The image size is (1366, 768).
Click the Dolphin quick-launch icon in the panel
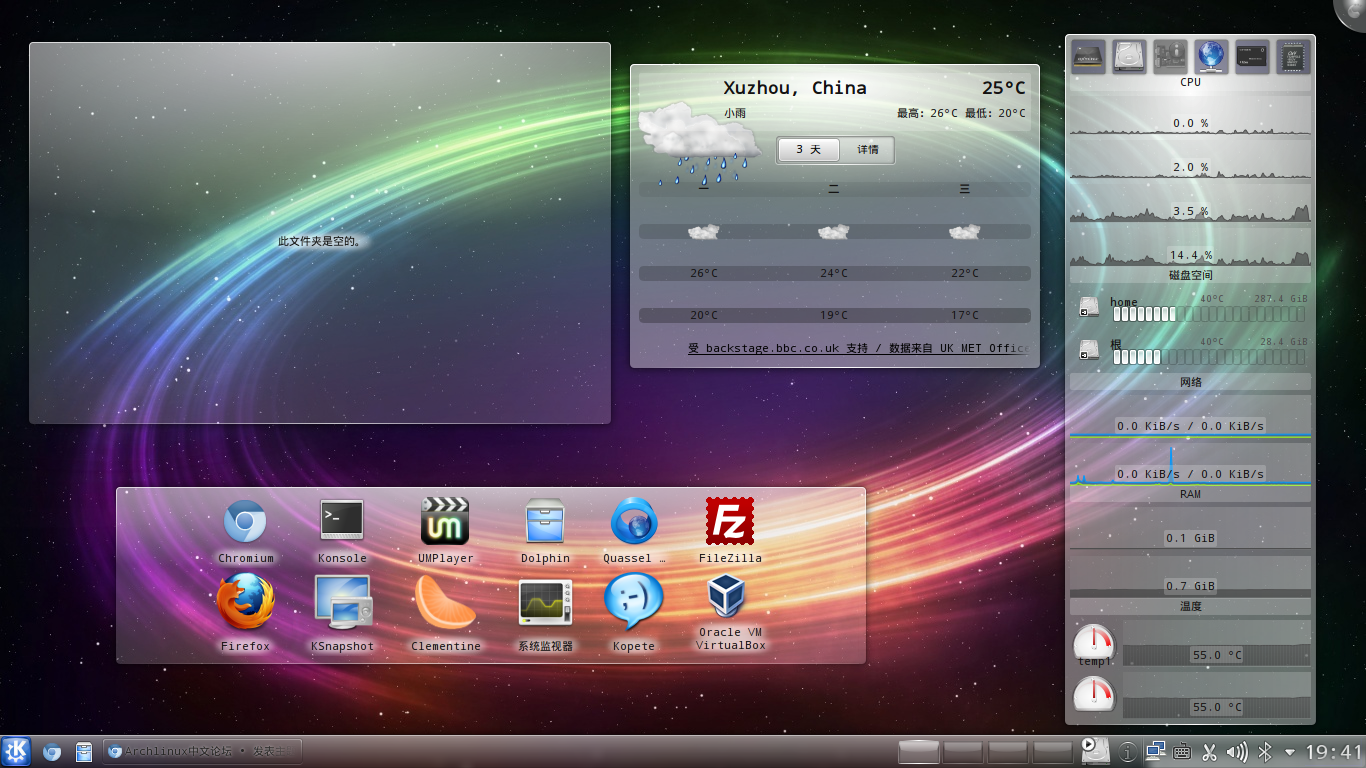[84, 752]
